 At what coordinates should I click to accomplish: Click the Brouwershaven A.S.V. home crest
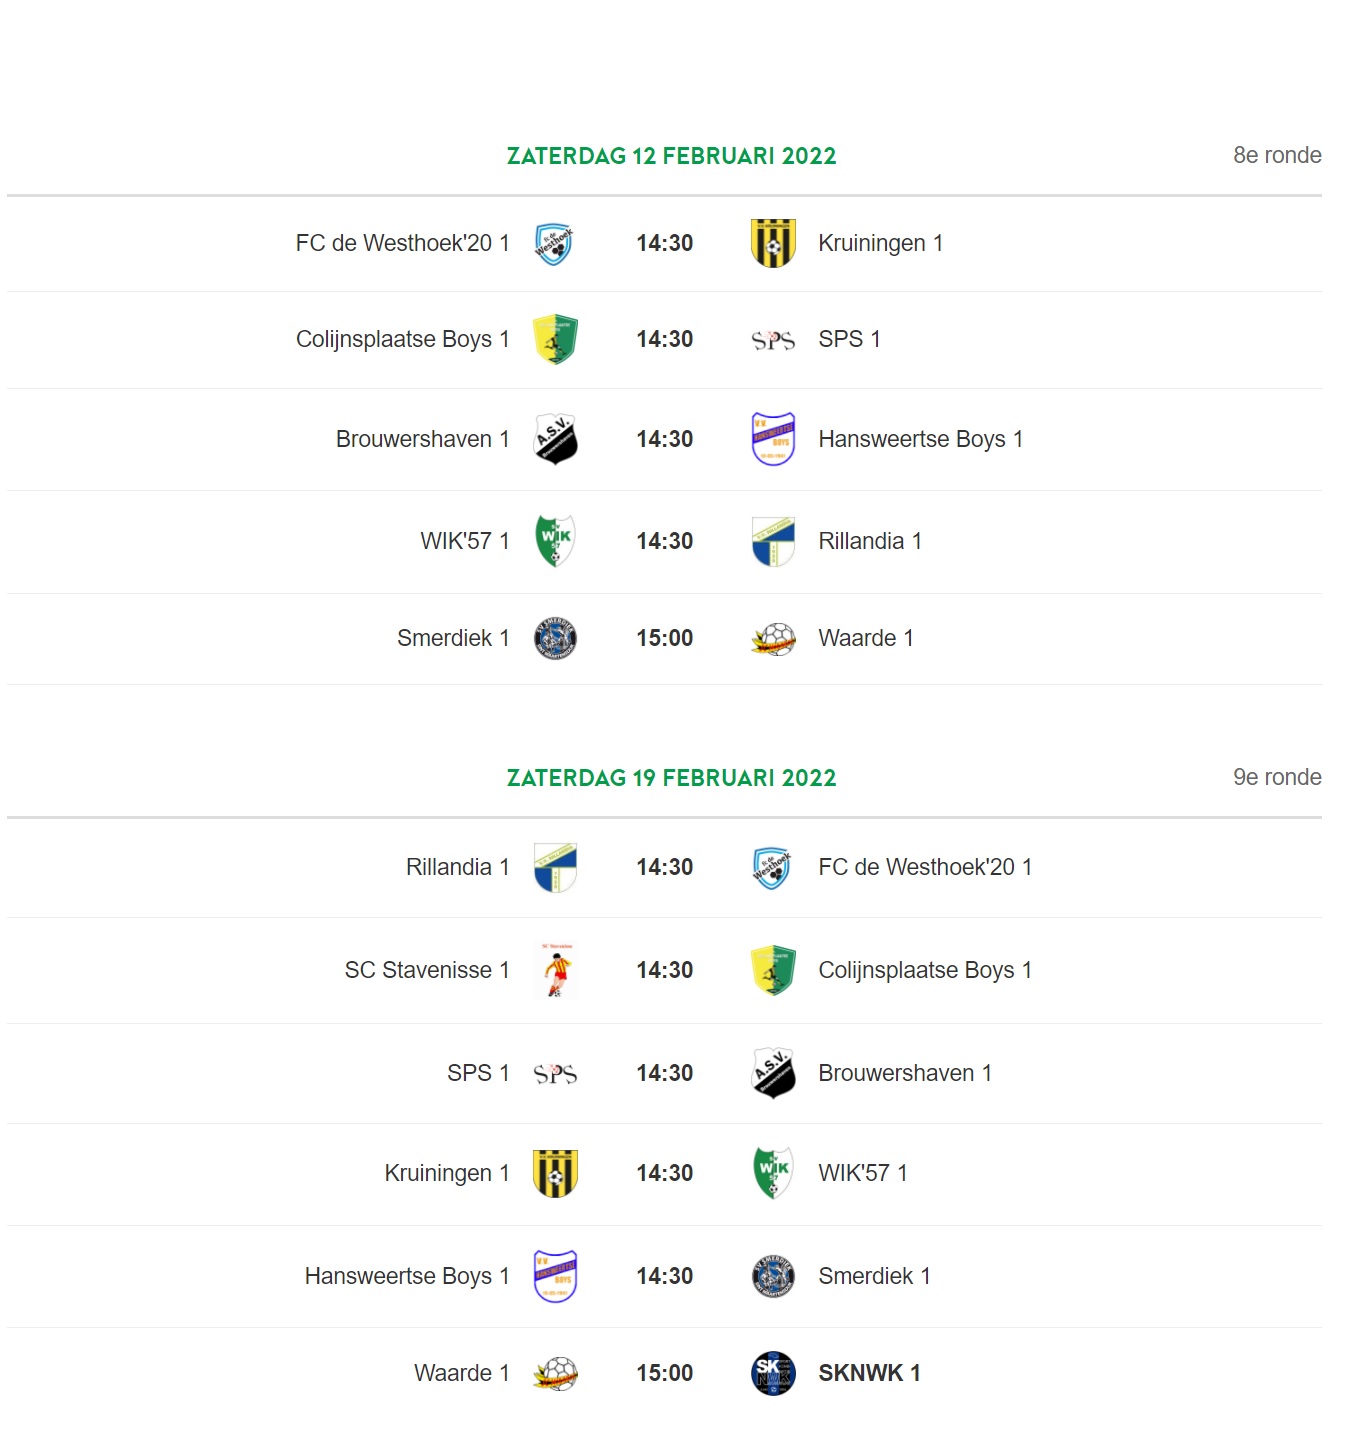click(556, 439)
